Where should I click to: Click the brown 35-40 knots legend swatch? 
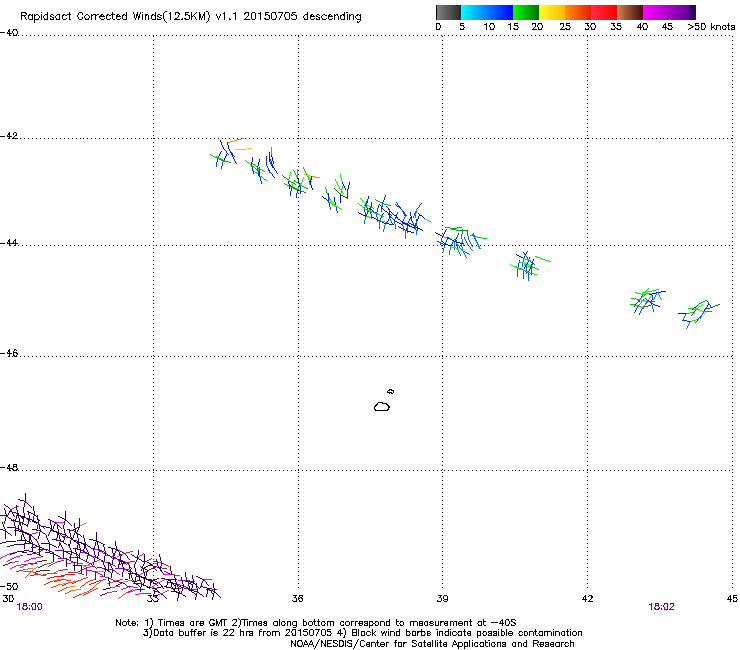point(630,12)
